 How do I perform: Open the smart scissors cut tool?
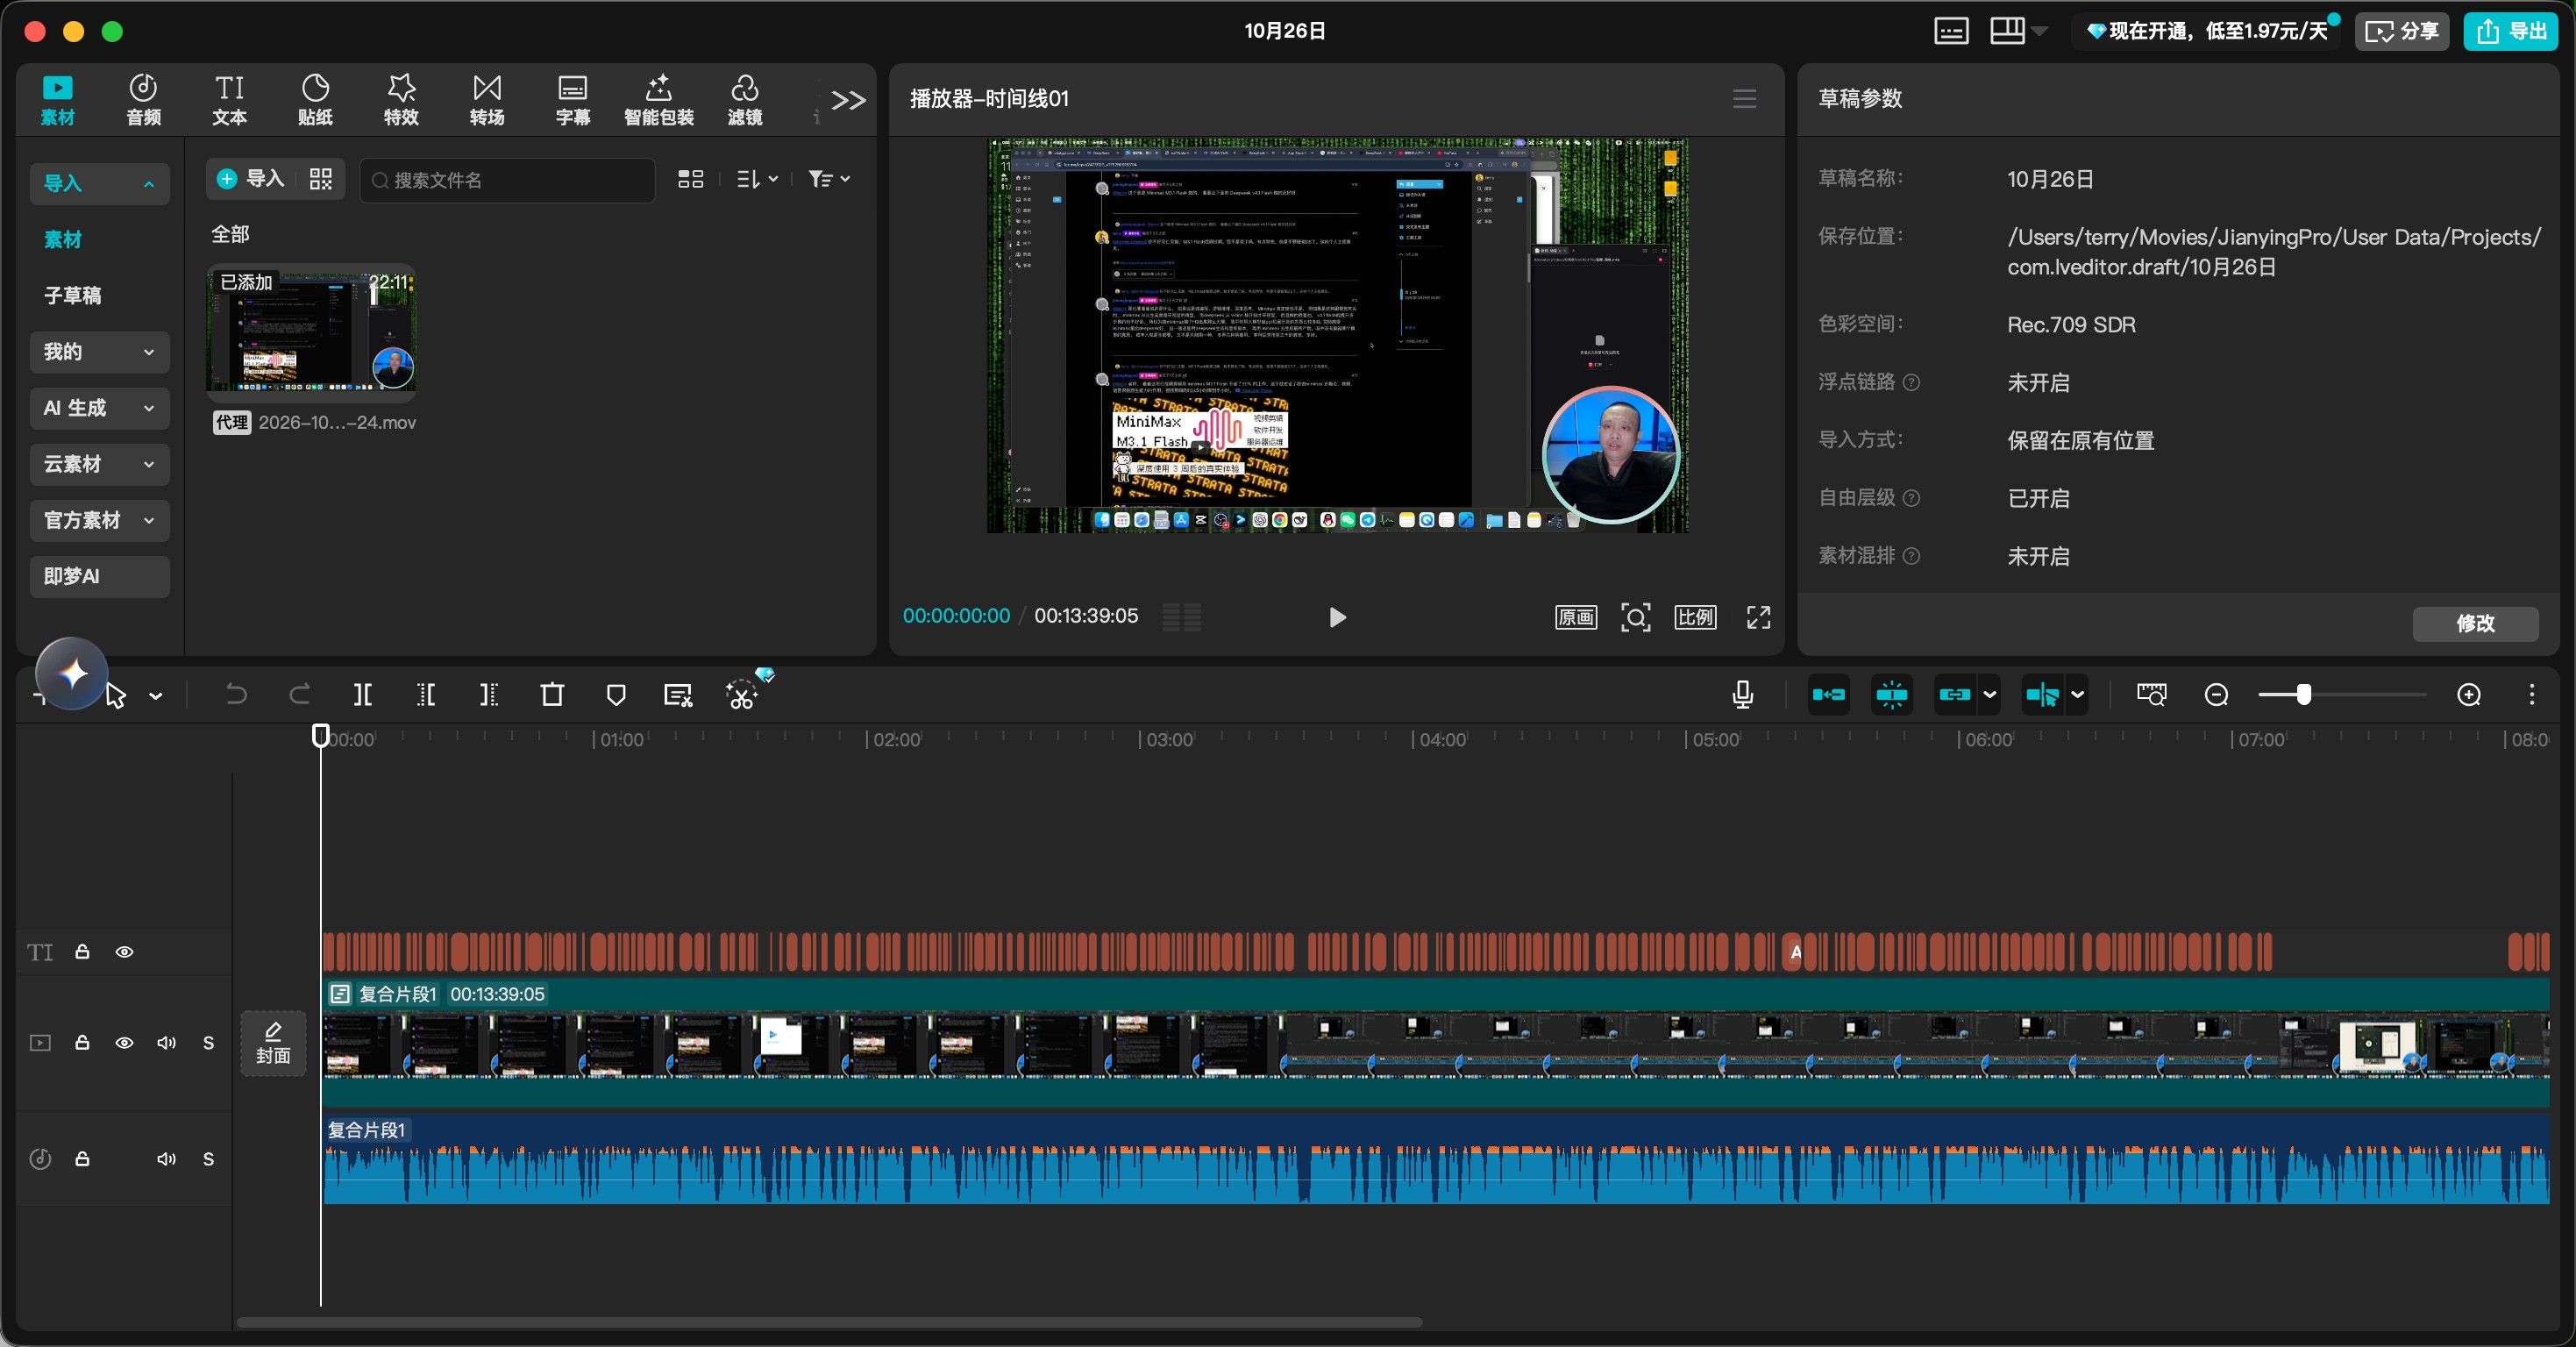741,695
